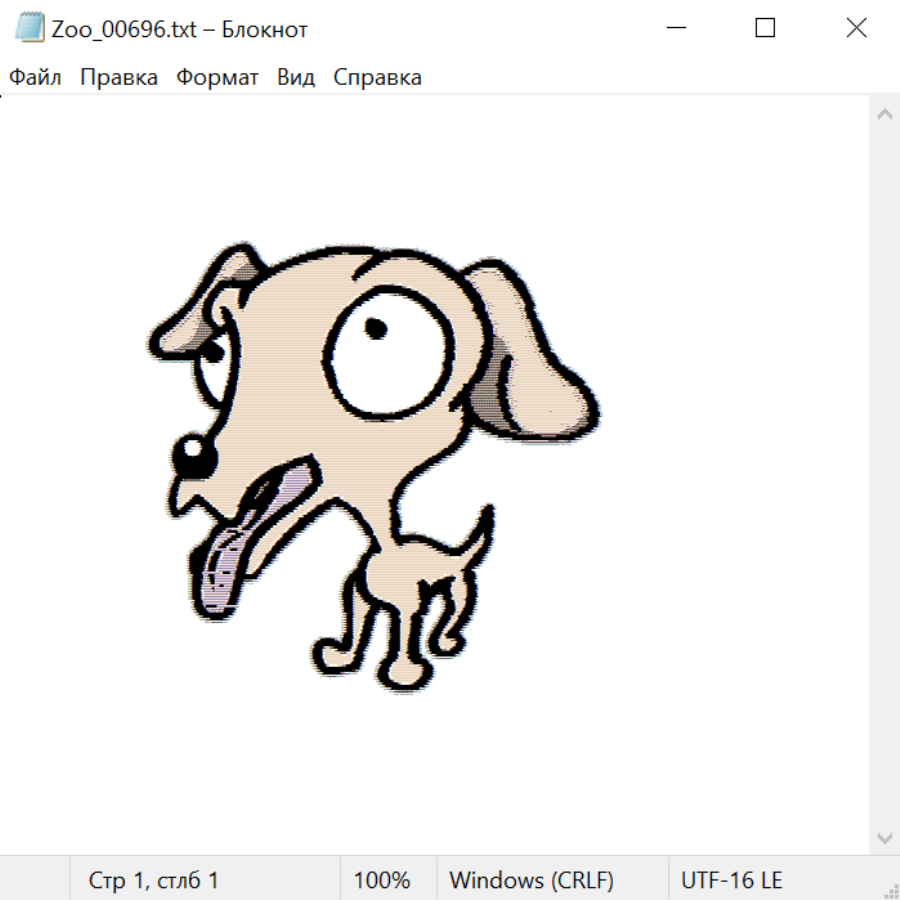Open the Файл menu
The image size is (900, 900).
[35, 78]
